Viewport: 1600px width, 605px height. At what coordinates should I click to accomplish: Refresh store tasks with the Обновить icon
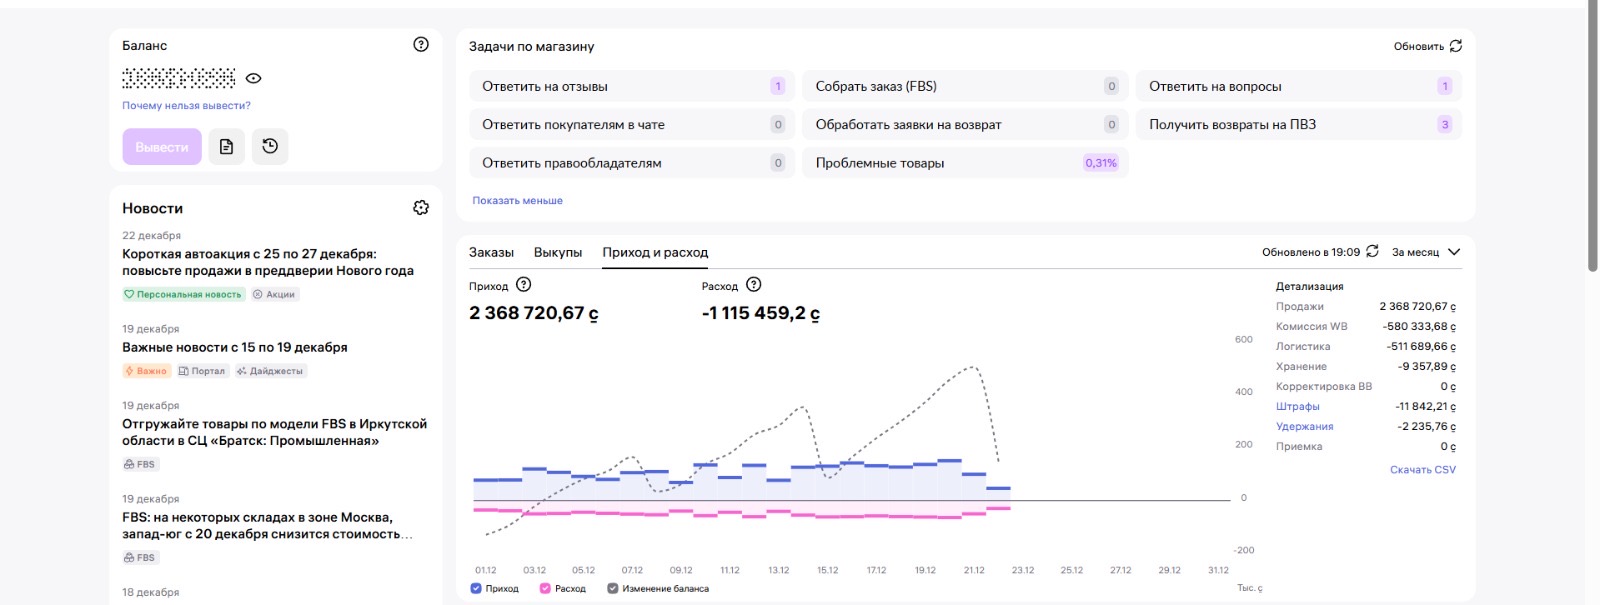click(1455, 46)
